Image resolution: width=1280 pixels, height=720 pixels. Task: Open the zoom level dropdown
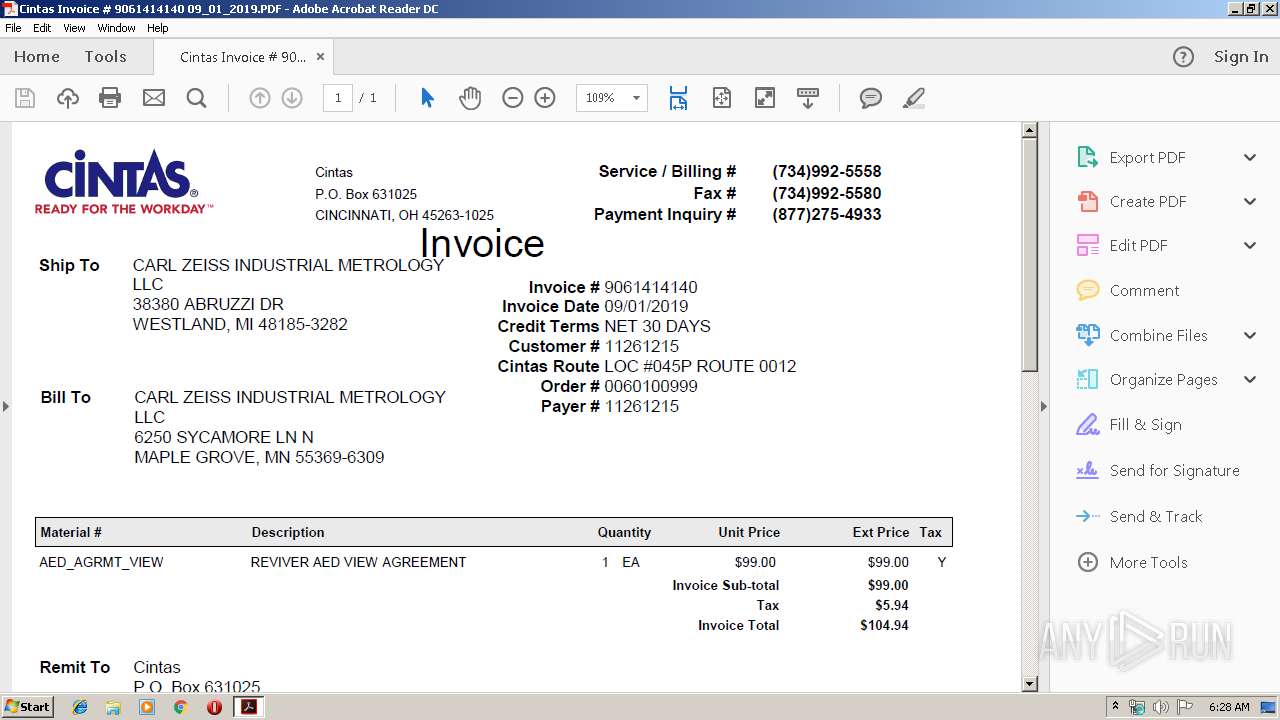pyautogui.click(x=636, y=98)
